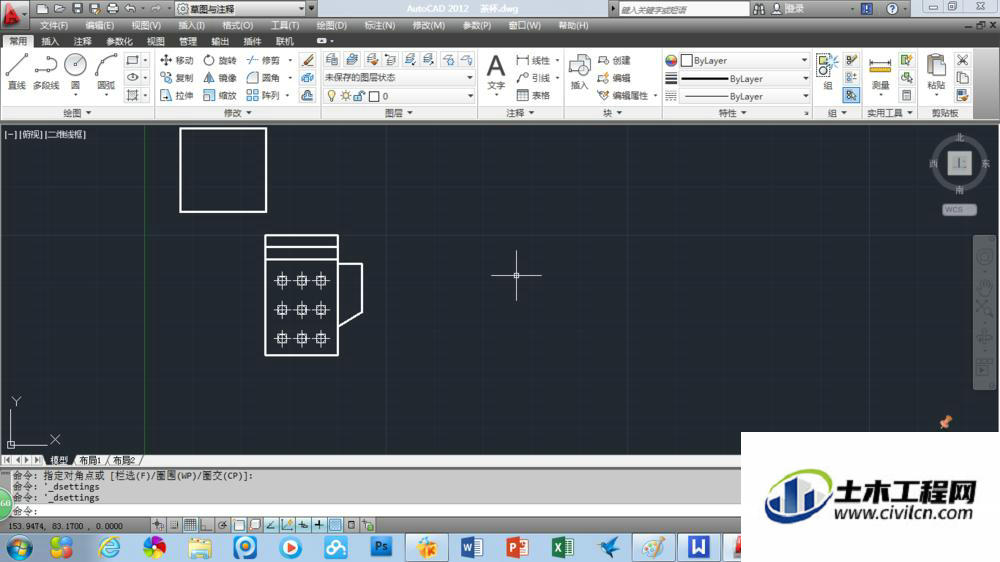
Task: Open Photoshop from the taskbar
Action: pos(381,547)
